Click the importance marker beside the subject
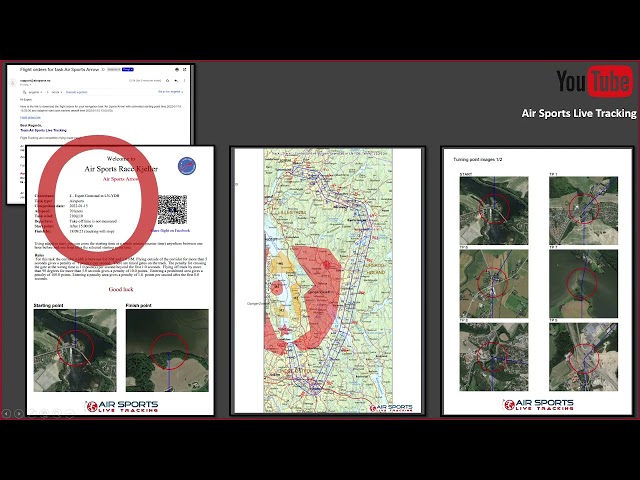The width and height of the screenshot is (640, 480). (x=103, y=69)
